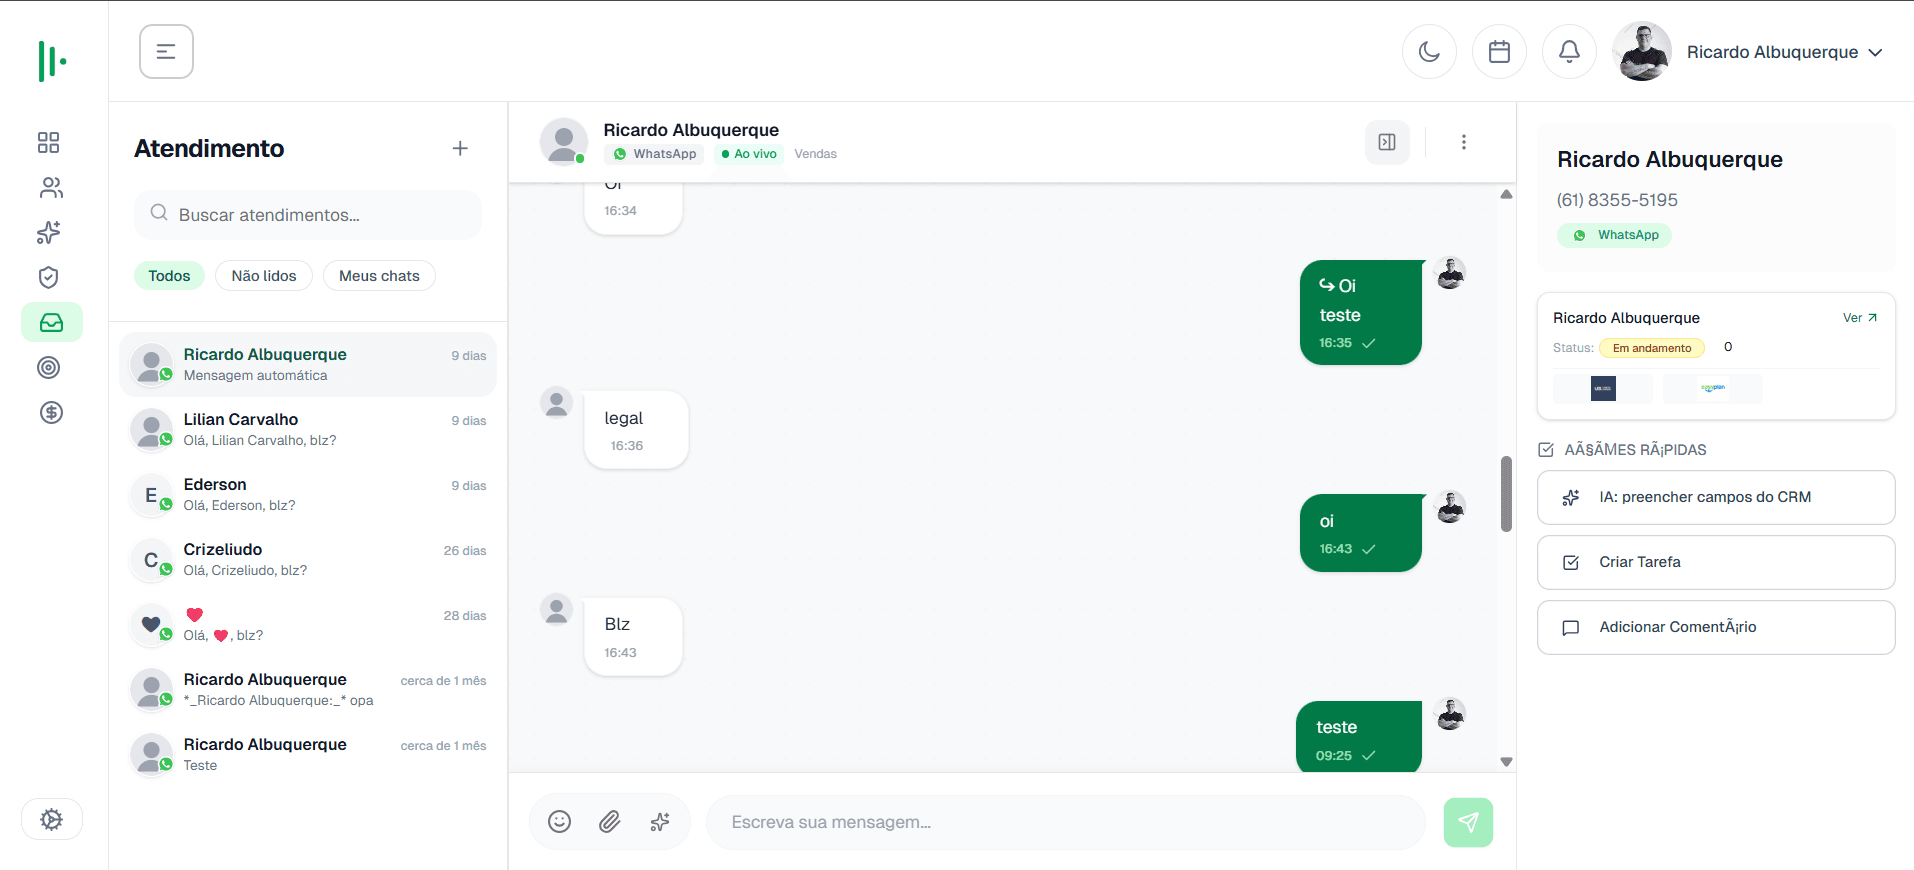Click the Ver link on deal card
The image size is (1914, 870).
1859,318
